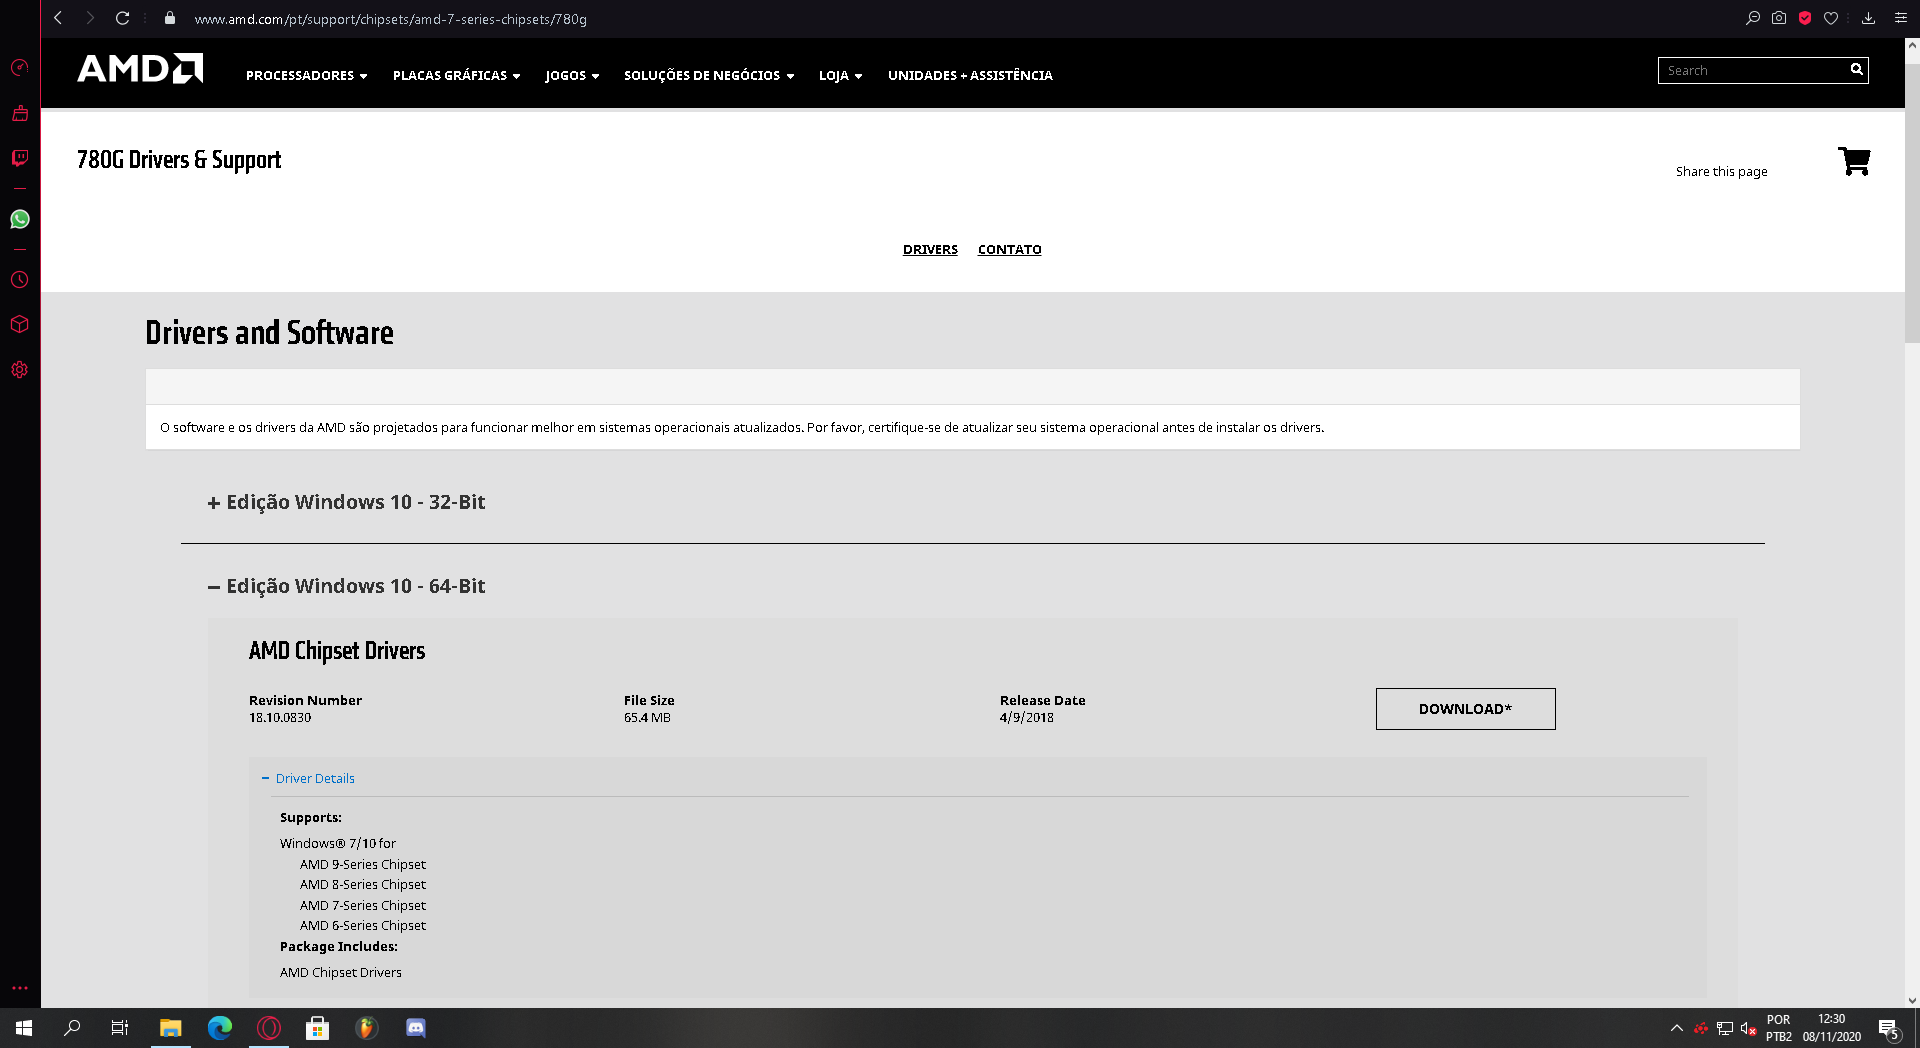Image resolution: width=1920 pixels, height=1048 pixels.
Task: Open Settings gear in the sidebar
Action: point(19,369)
